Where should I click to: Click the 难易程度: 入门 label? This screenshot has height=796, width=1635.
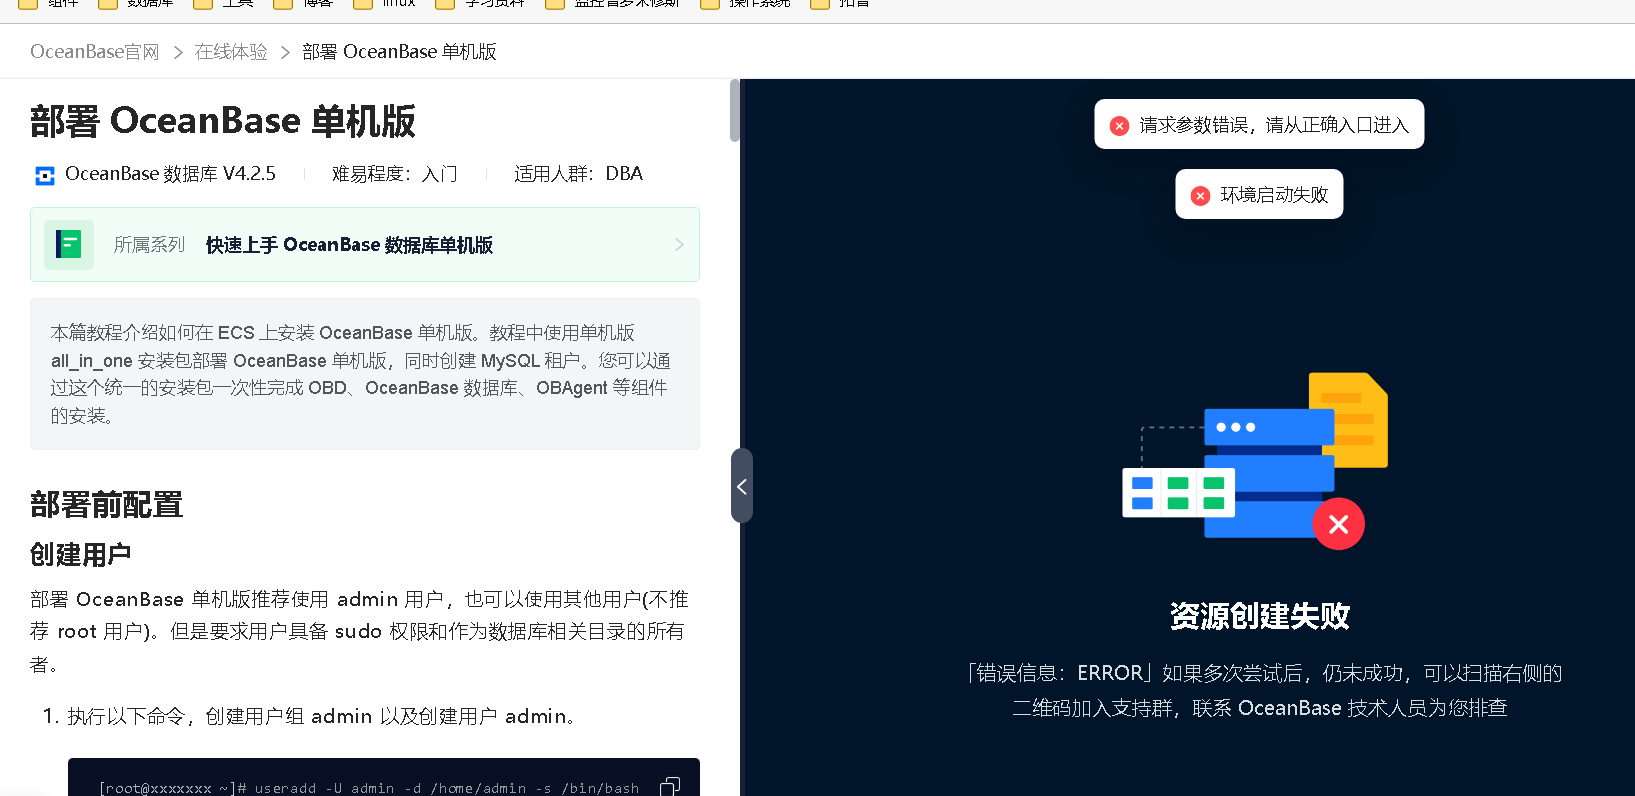[x=395, y=174]
